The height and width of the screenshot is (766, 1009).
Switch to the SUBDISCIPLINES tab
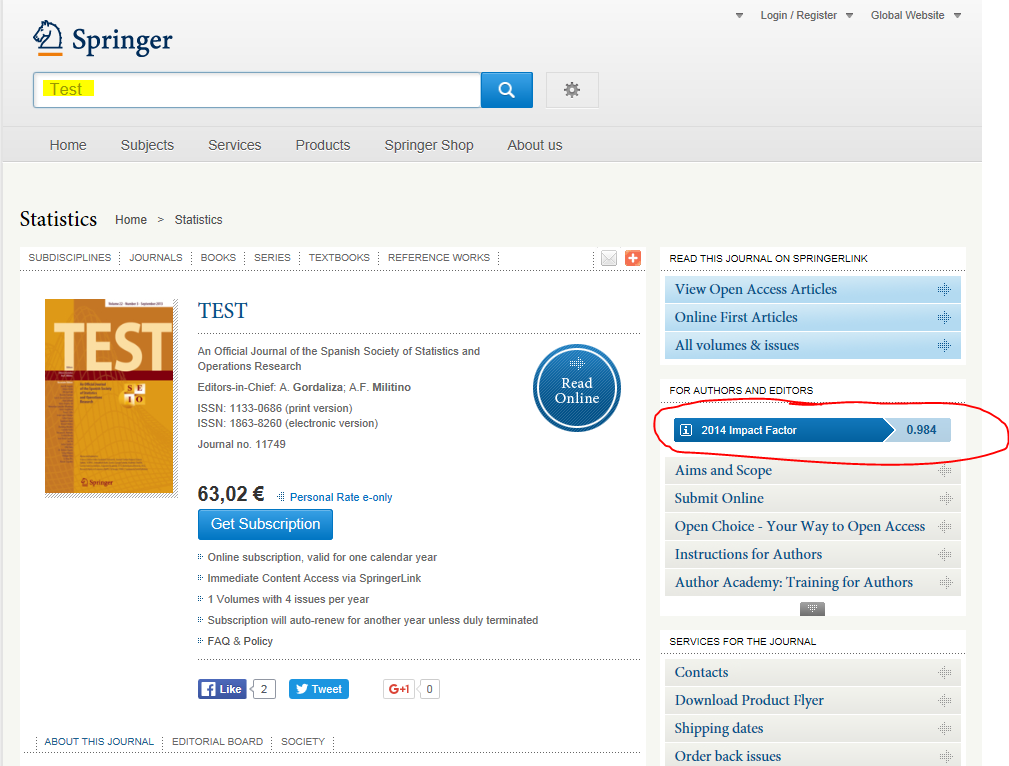(69, 257)
